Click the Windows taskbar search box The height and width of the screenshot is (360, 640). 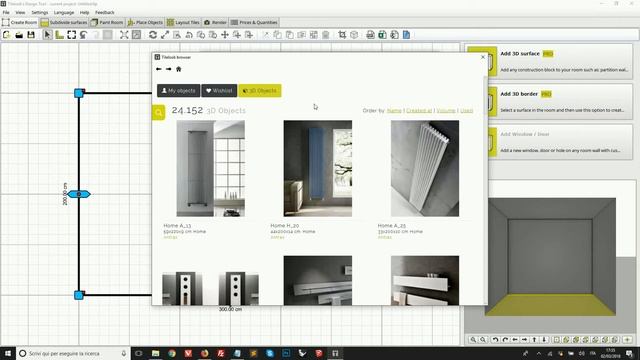click(x=73, y=353)
